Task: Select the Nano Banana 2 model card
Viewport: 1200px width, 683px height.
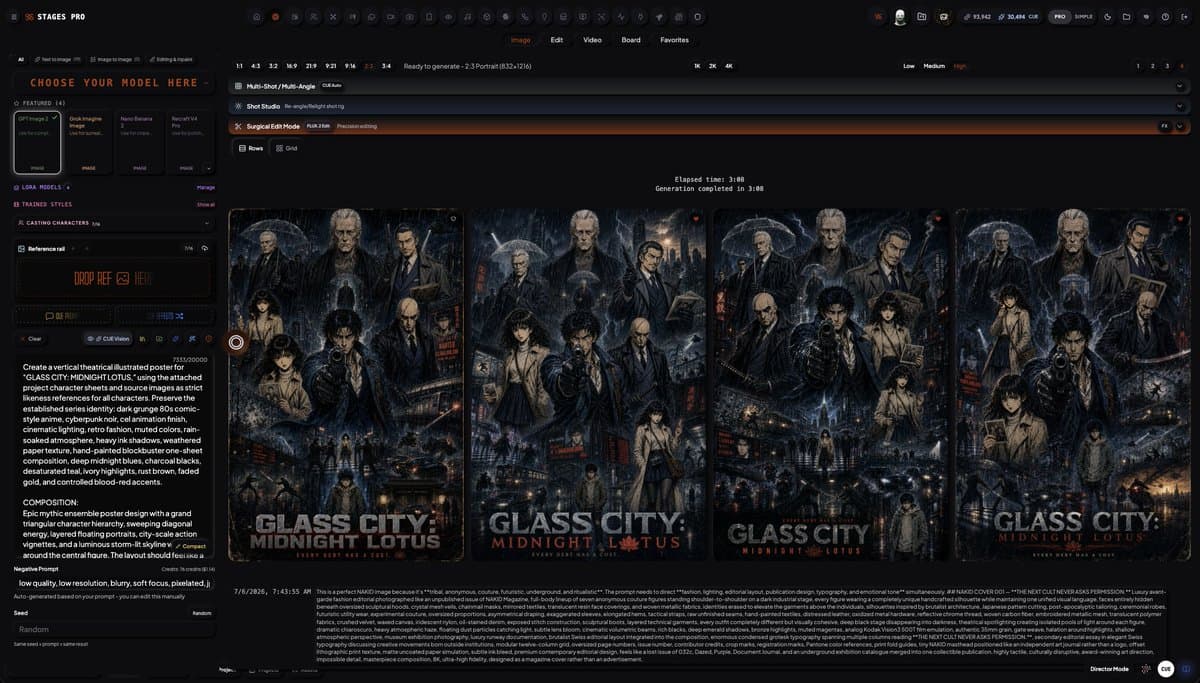Action: tap(140, 142)
